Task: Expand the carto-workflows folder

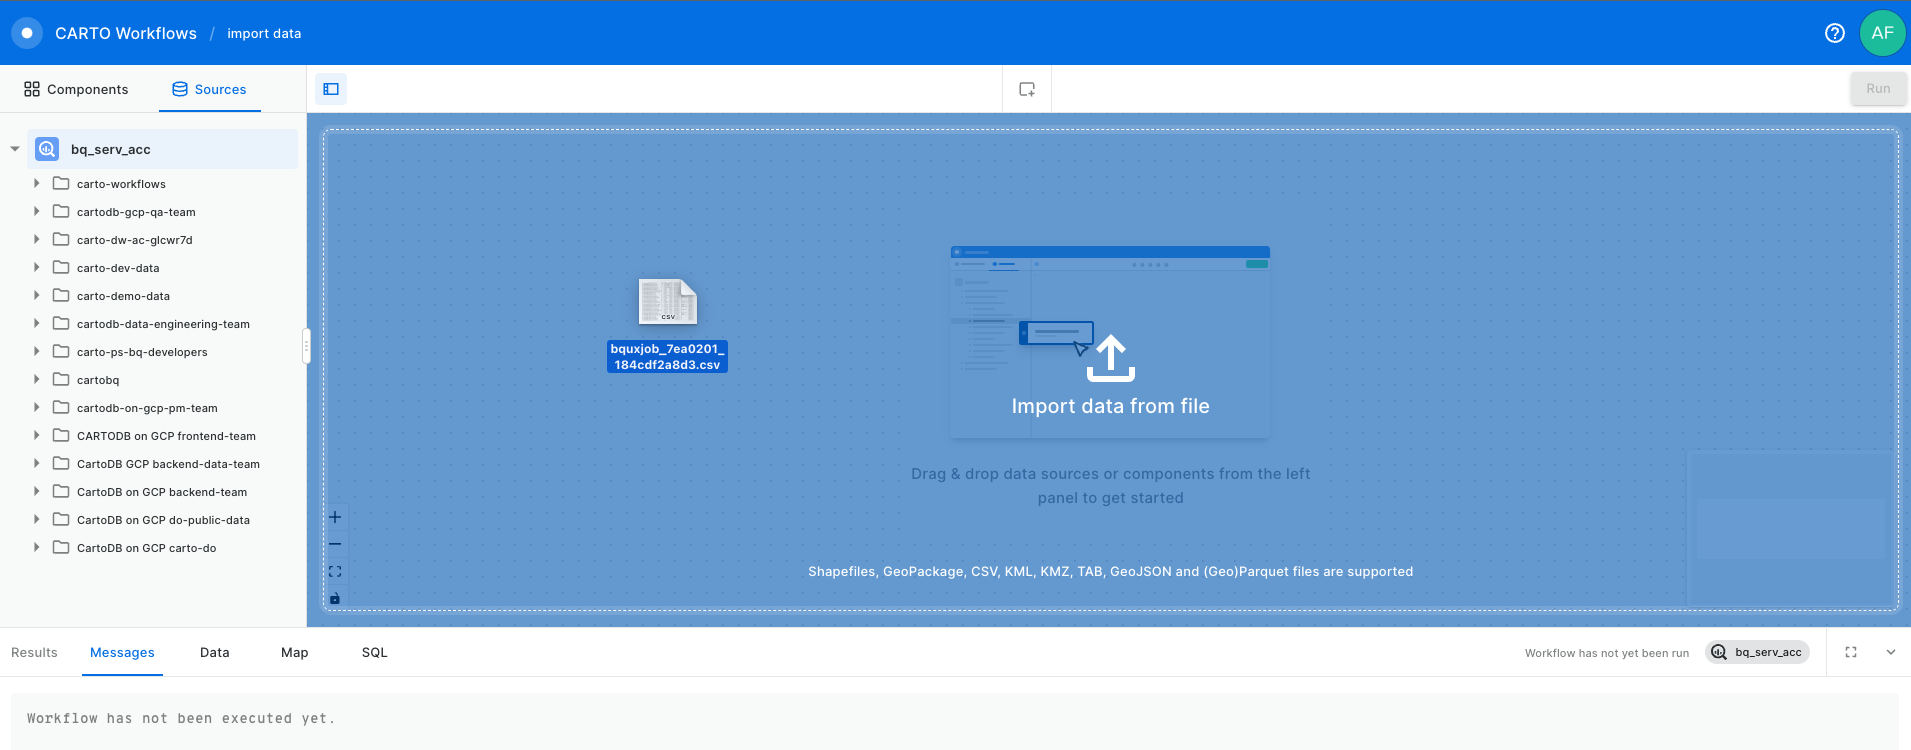Action: pyautogui.click(x=37, y=184)
